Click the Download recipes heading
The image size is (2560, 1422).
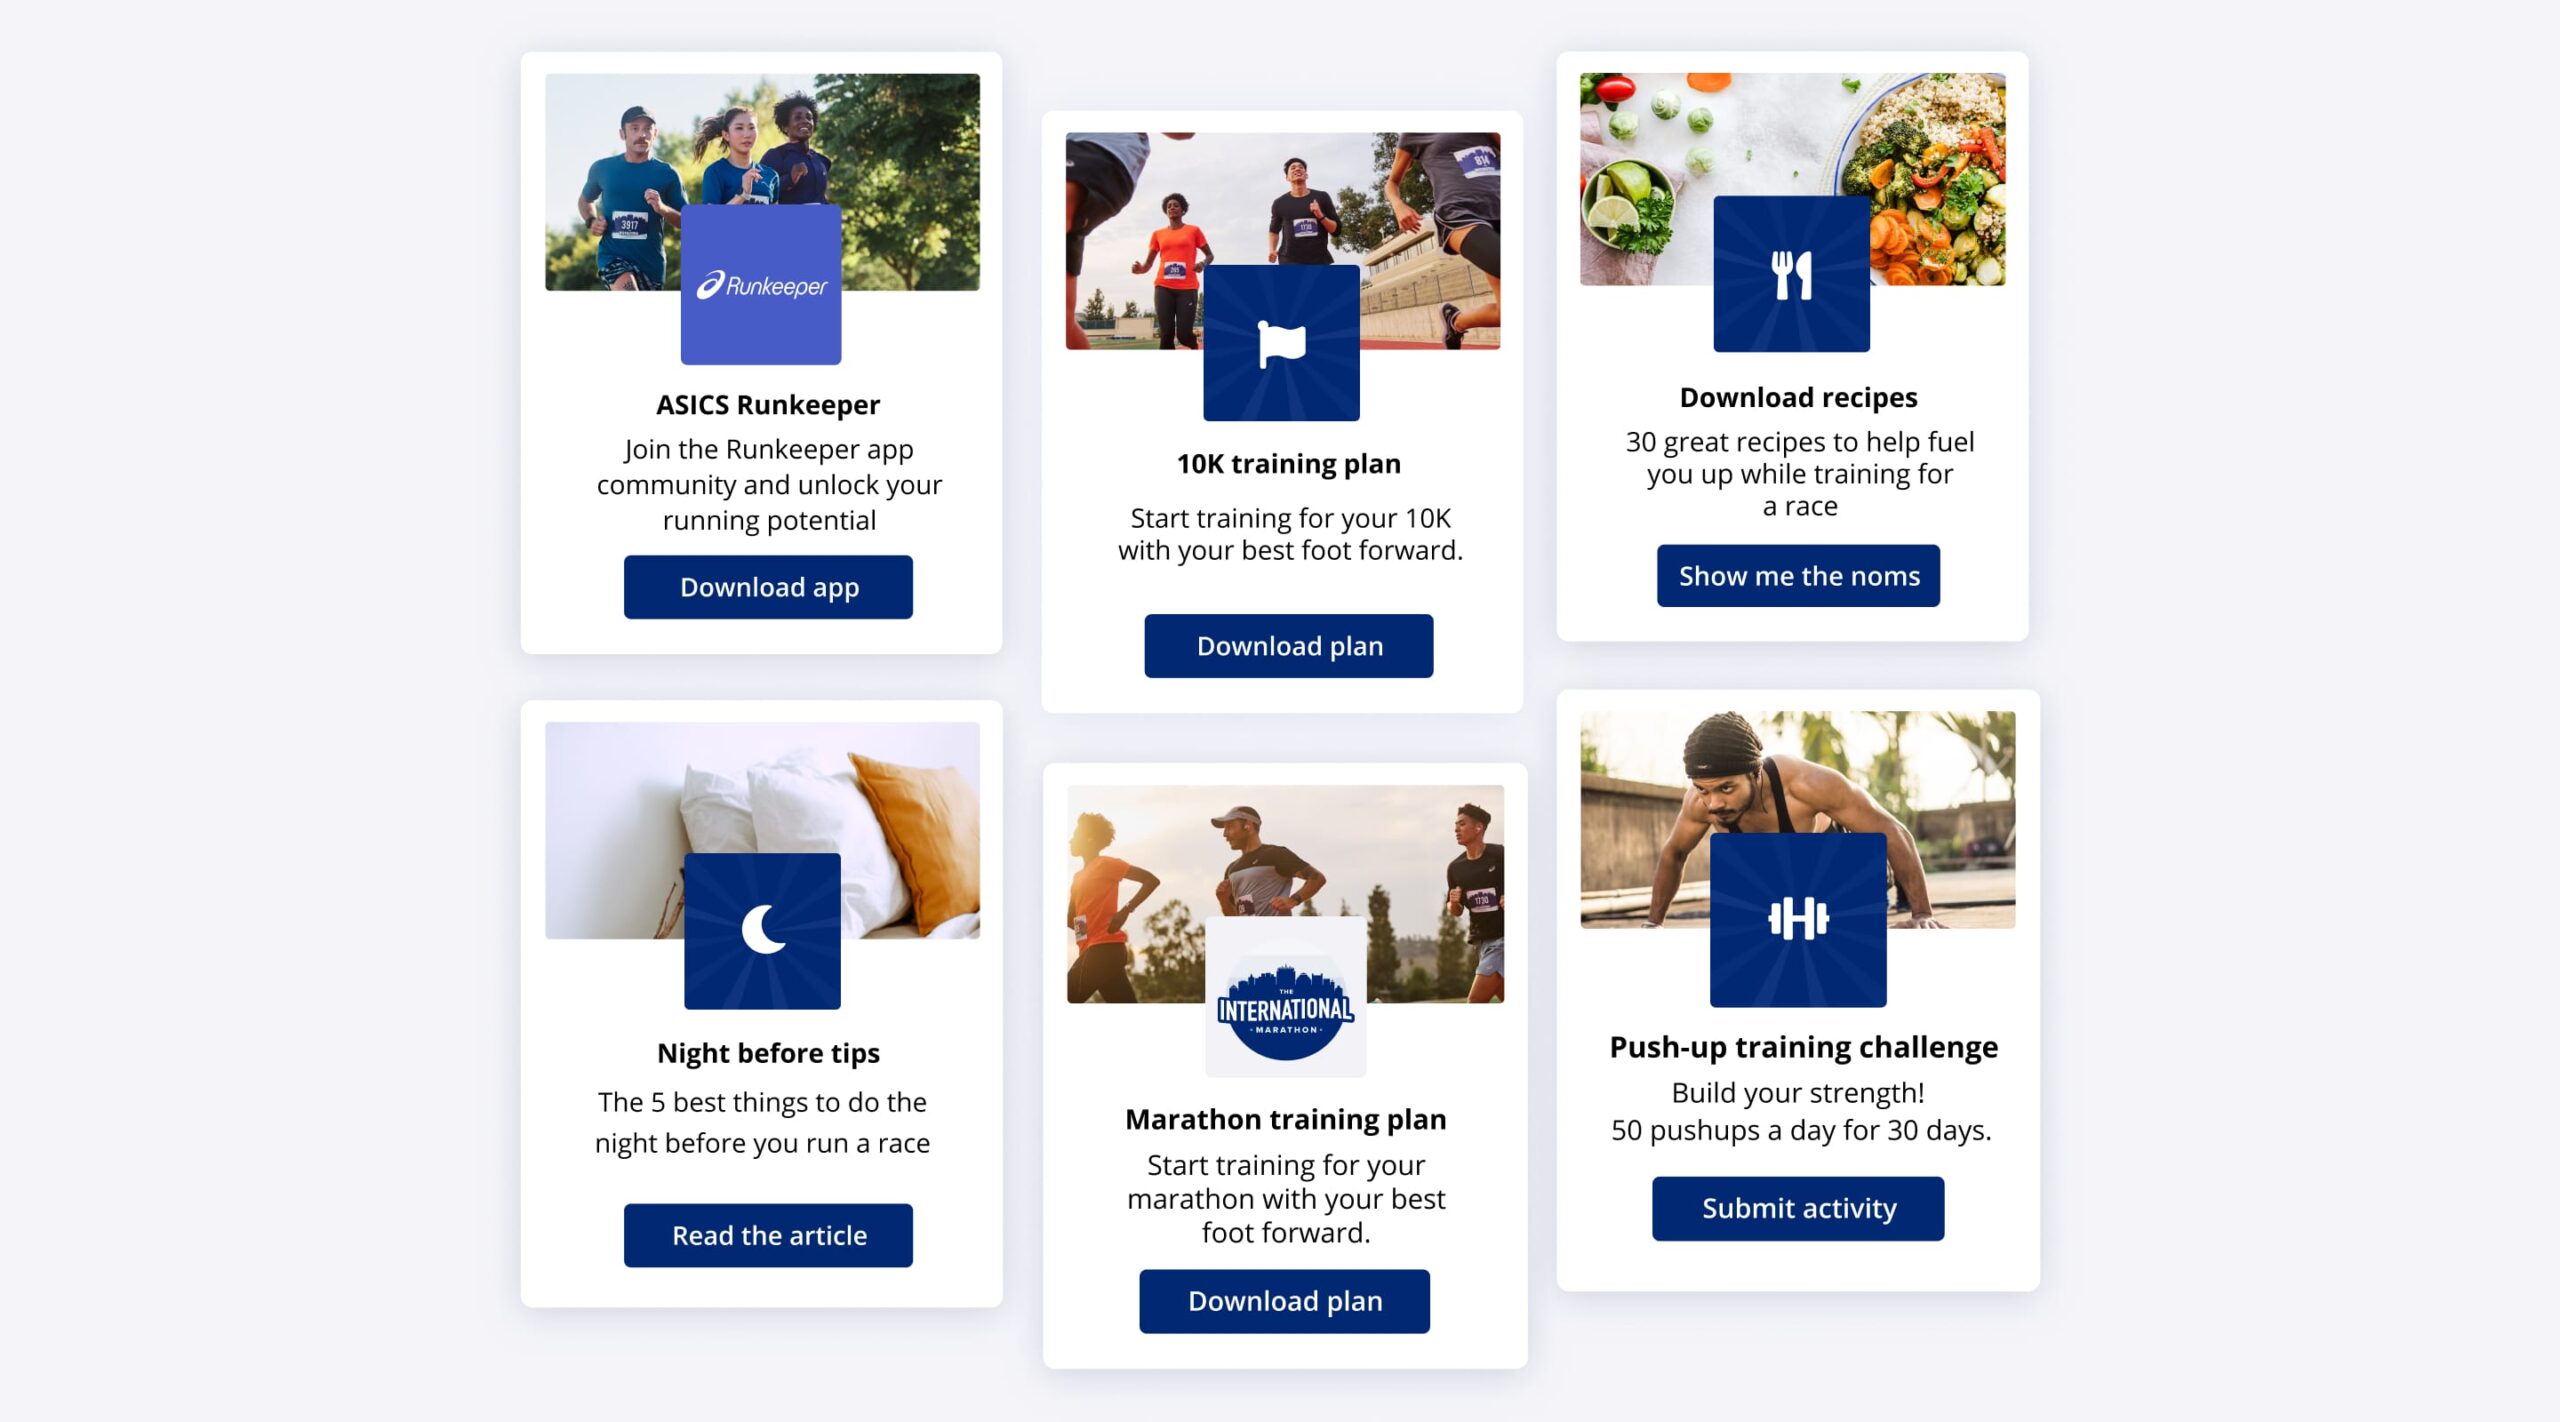tap(1798, 398)
